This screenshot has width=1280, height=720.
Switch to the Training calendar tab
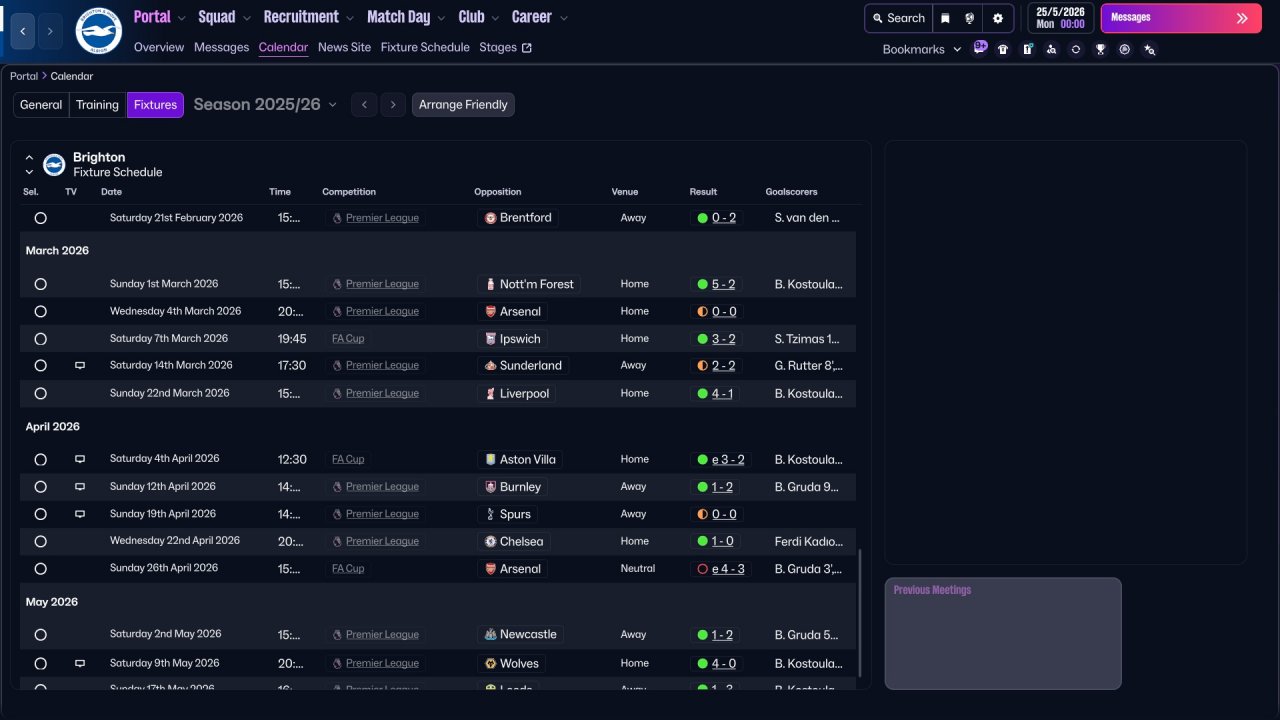[x=97, y=105]
